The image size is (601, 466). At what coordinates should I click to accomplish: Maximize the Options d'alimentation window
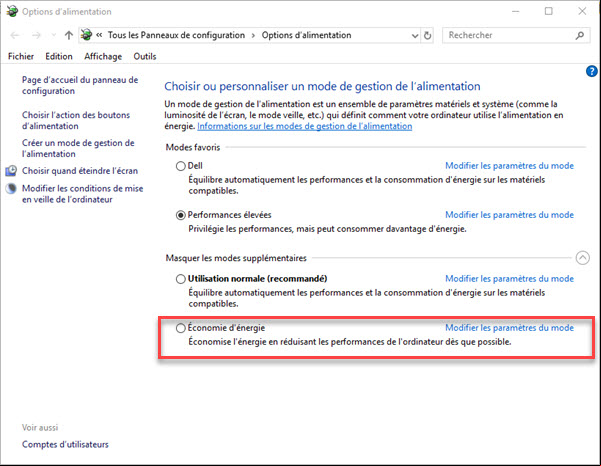(549, 11)
